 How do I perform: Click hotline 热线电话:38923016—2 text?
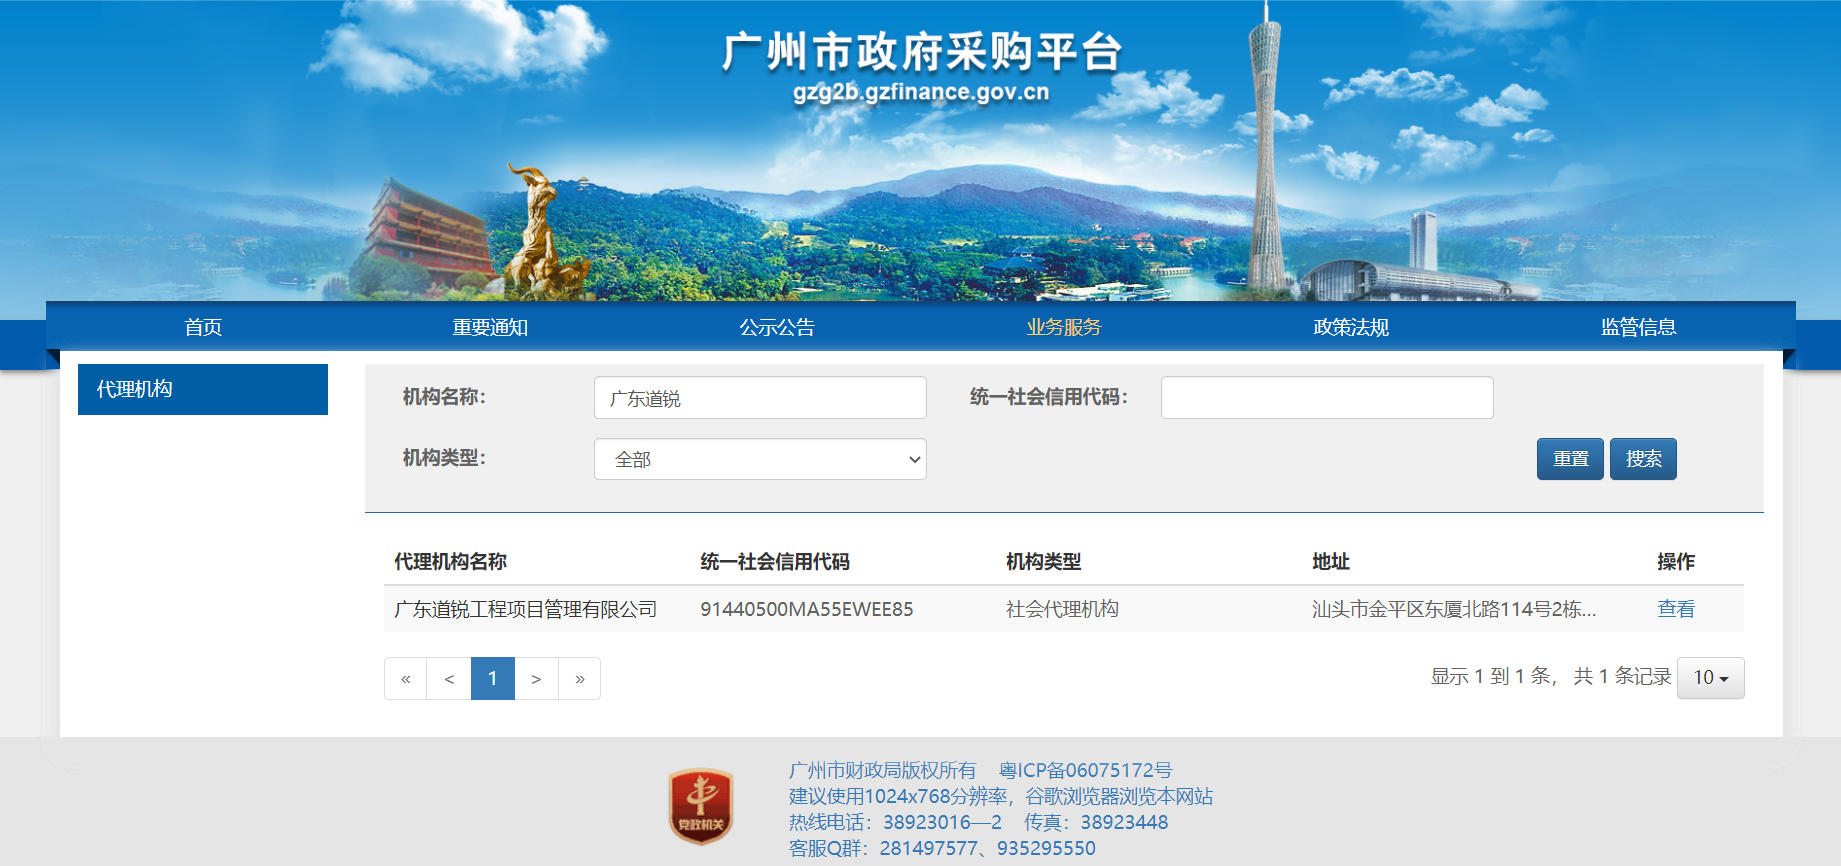895,822
